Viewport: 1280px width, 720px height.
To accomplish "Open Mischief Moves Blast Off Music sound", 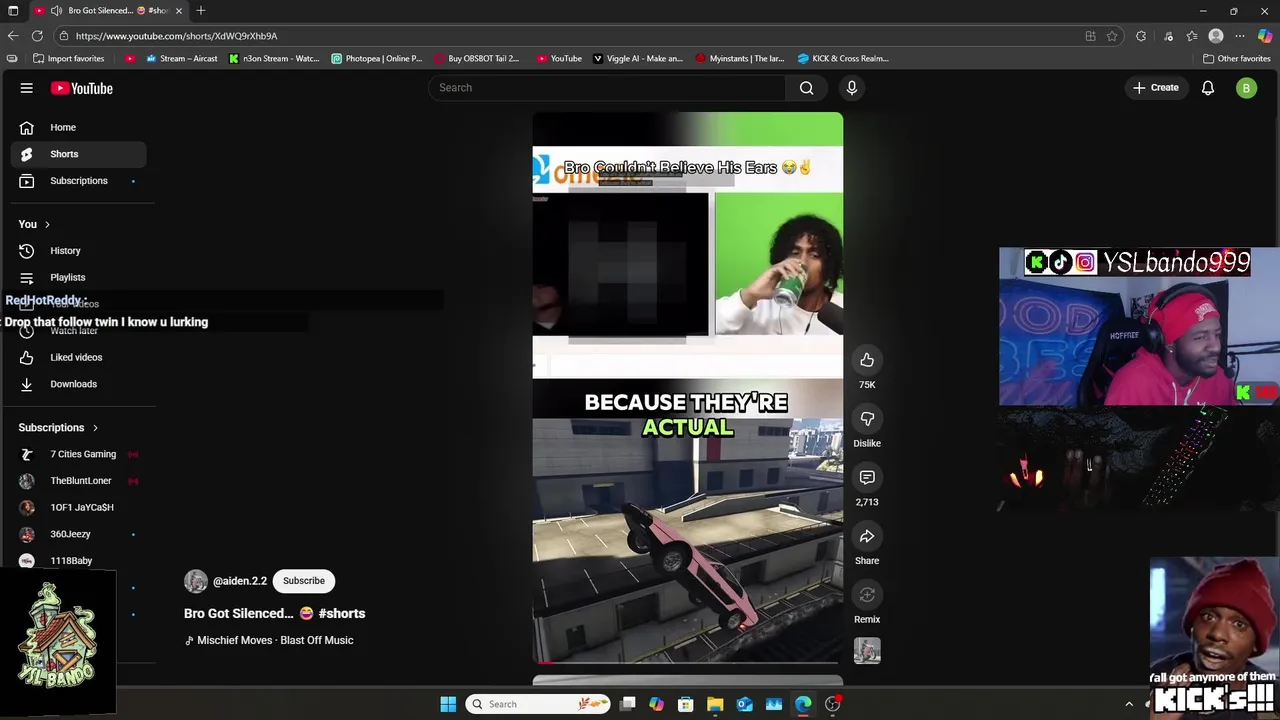I will [275, 640].
